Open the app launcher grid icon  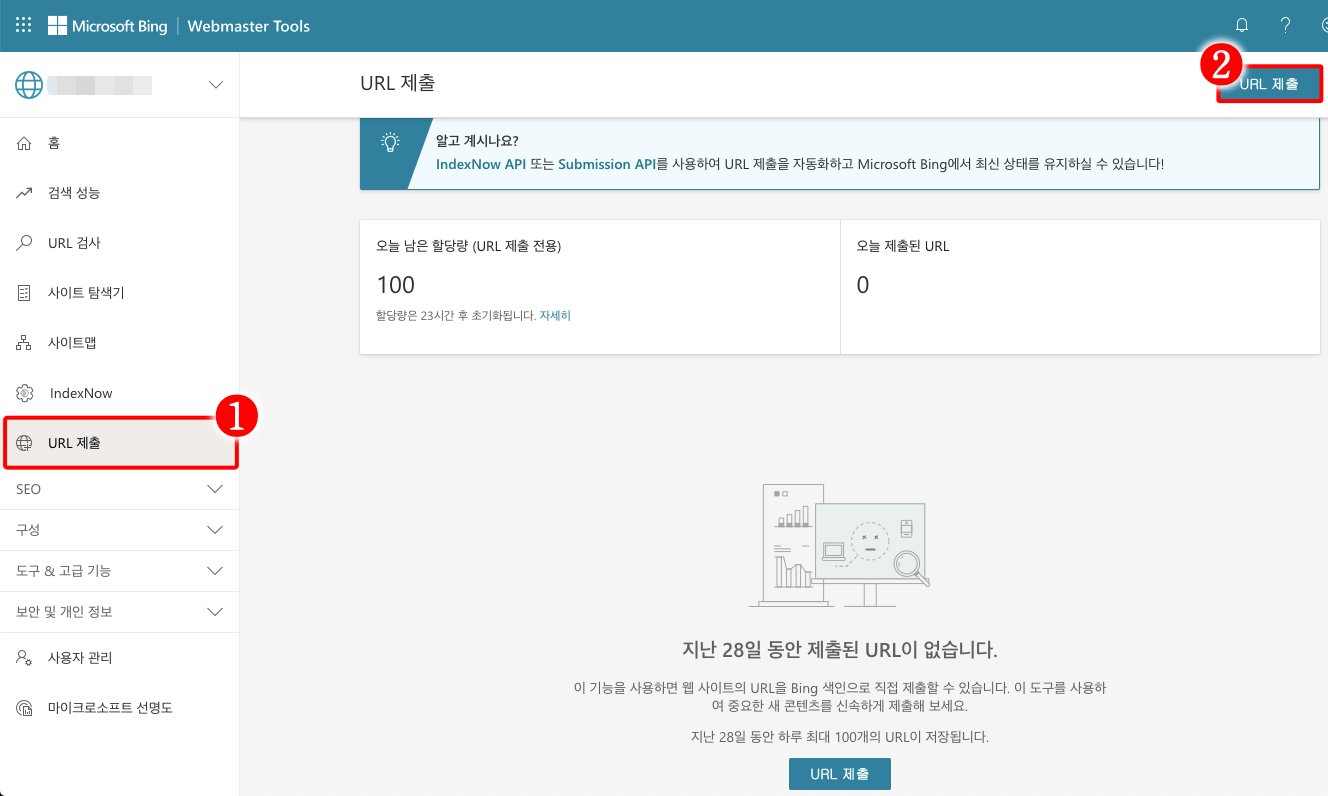22,25
